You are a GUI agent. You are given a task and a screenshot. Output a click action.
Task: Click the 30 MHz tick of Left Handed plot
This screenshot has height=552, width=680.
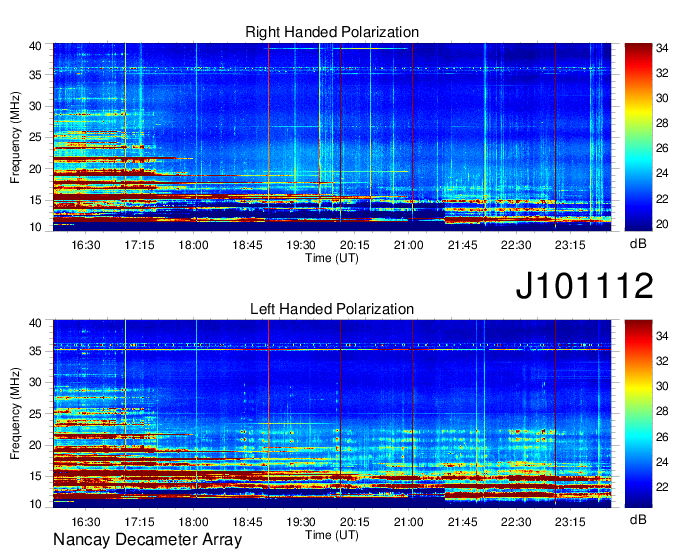(36, 382)
